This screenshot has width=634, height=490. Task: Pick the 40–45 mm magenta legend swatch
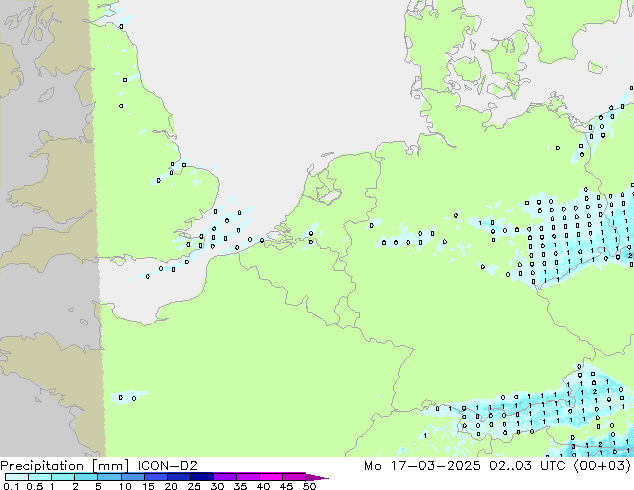point(271,477)
